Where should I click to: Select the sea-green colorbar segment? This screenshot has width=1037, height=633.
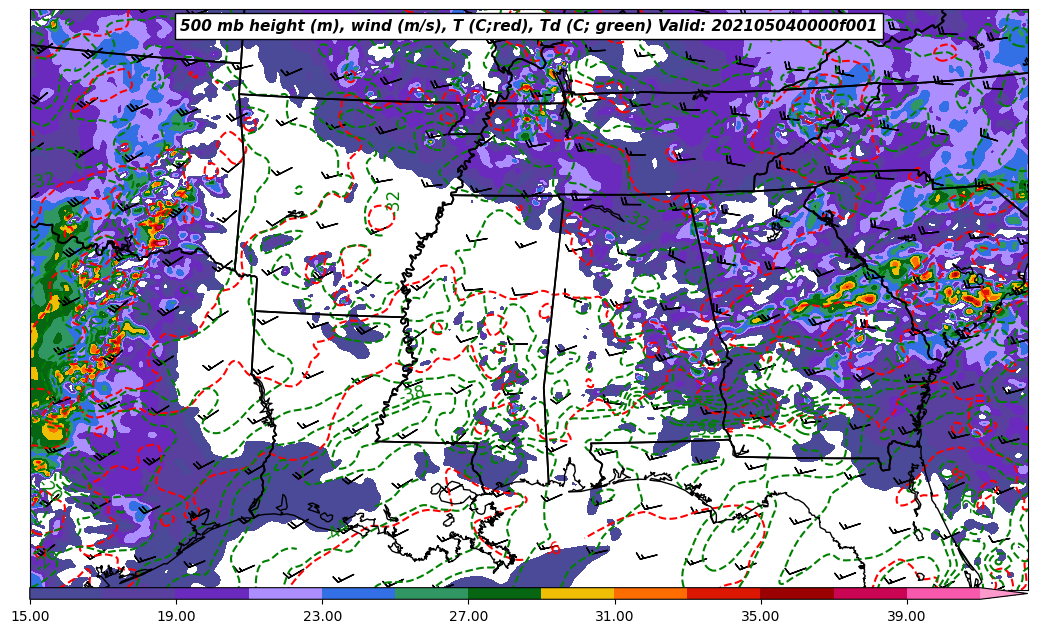coord(431,593)
